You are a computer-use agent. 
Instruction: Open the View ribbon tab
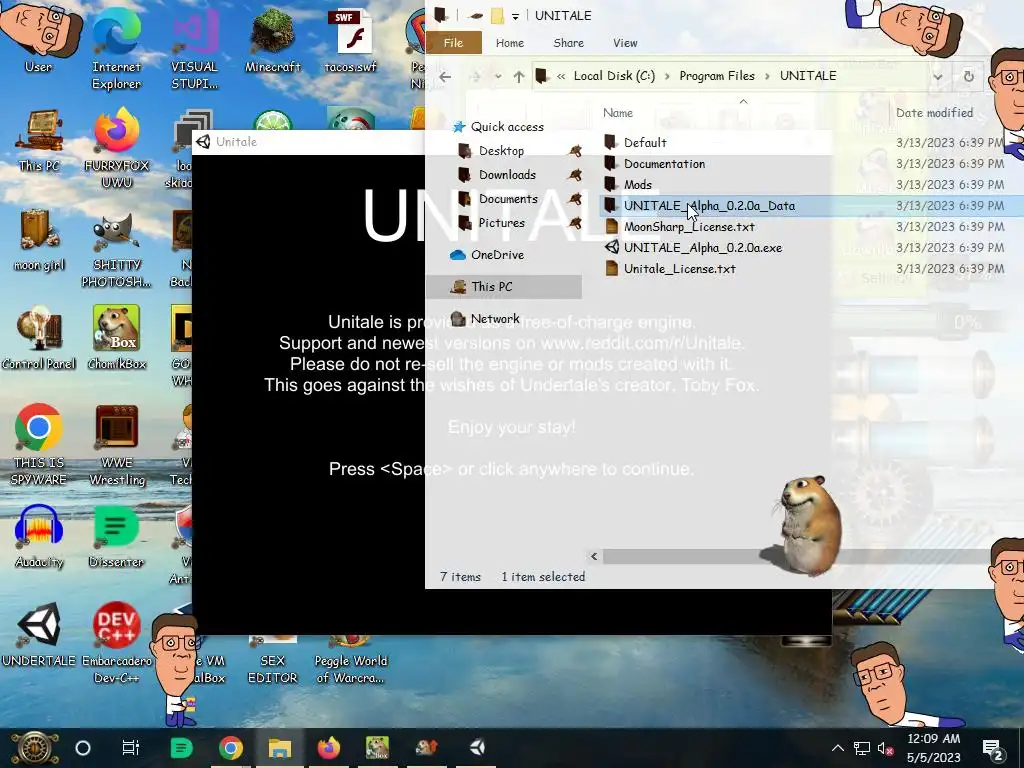[x=625, y=43]
